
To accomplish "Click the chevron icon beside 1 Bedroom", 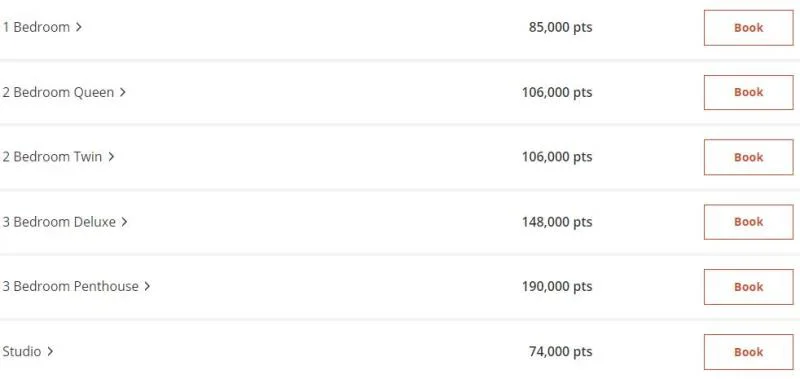I will tap(79, 27).
